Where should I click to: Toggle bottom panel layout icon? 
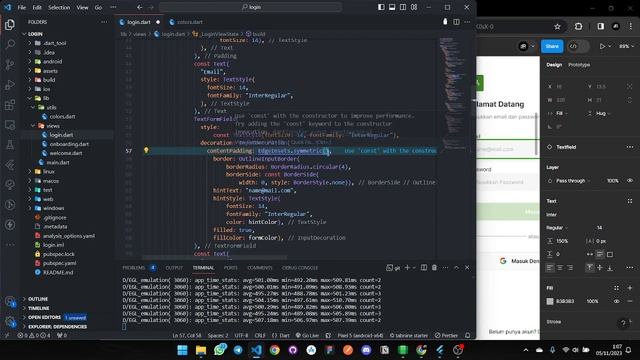click(x=392, y=7)
